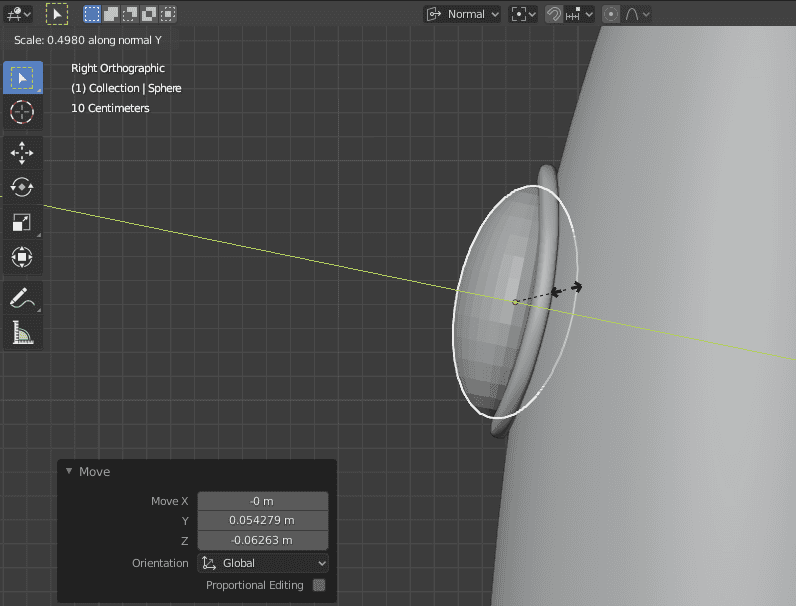Click the Right Orthographic view label
The width and height of the screenshot is (796, 606).
pyautogui.click(x=118, y=68)
